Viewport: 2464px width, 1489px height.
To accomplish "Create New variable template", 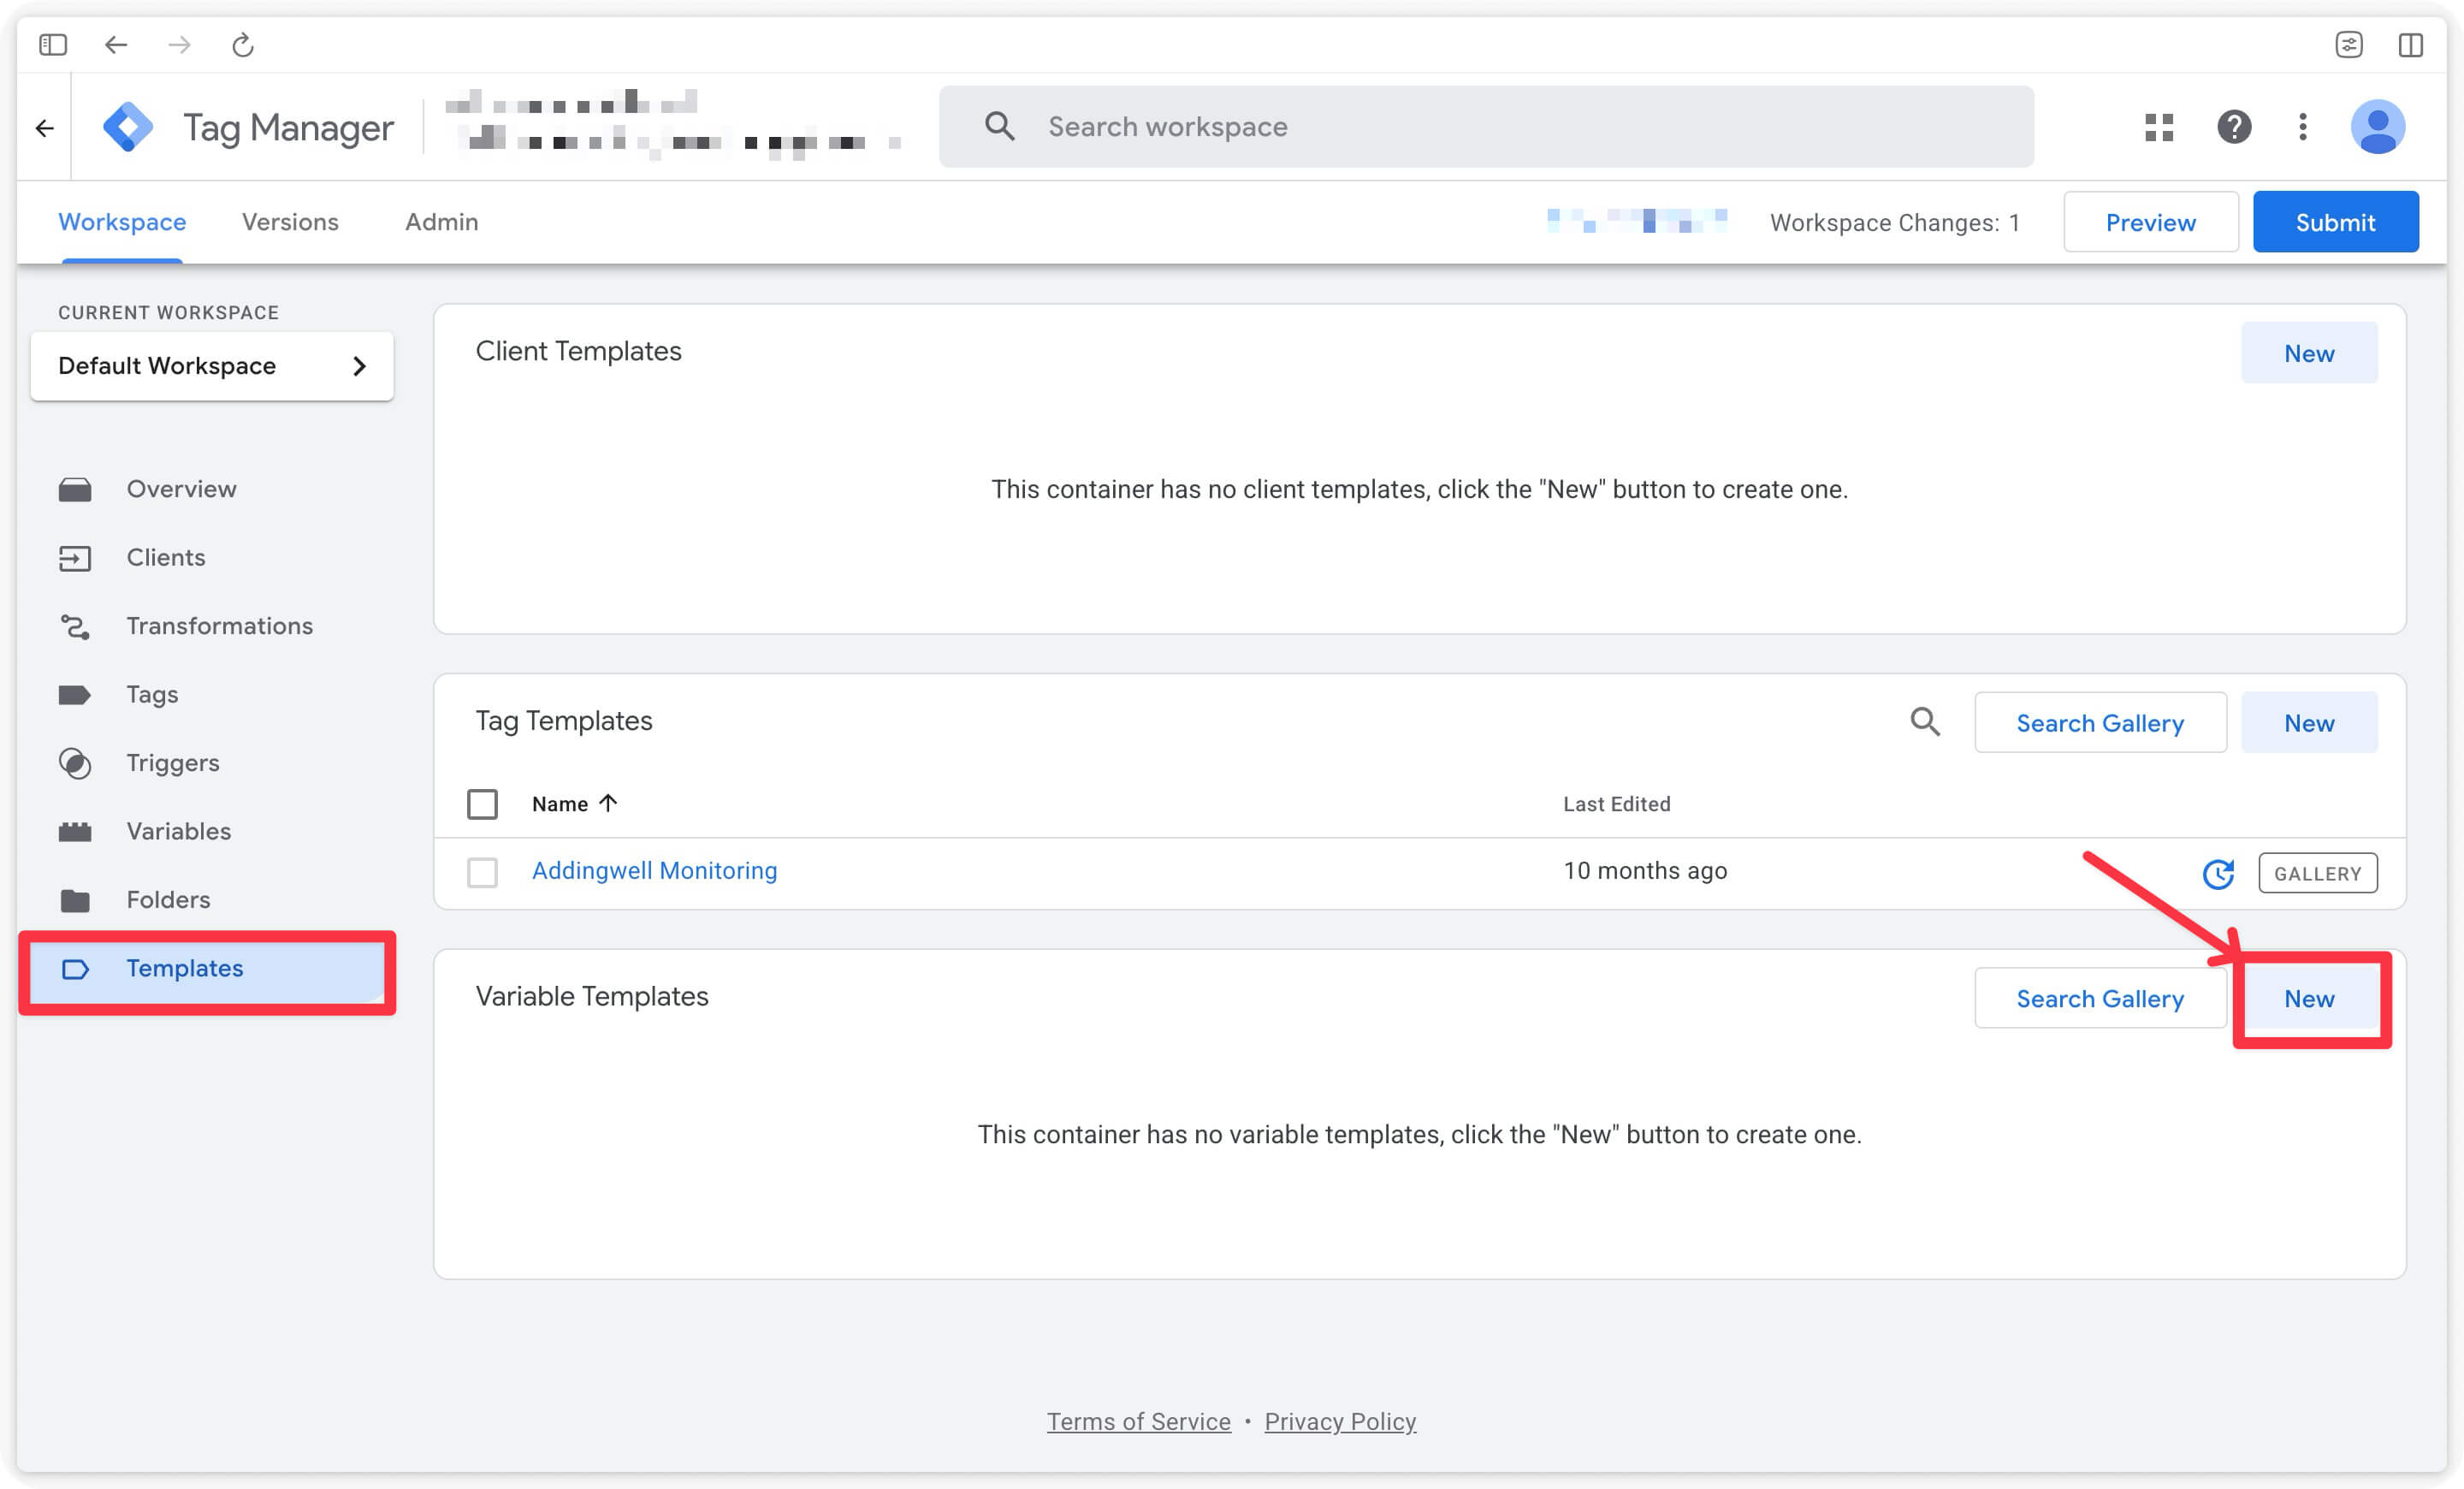I will [x=2309, y=999].
